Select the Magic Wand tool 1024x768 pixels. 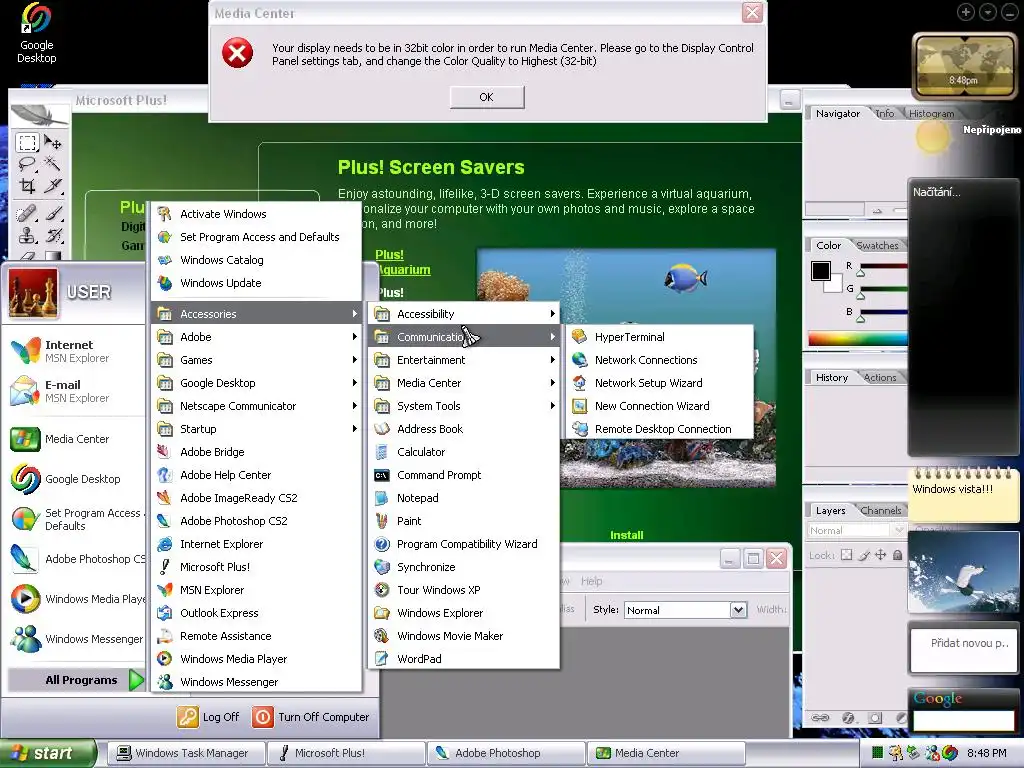point(53,163)
